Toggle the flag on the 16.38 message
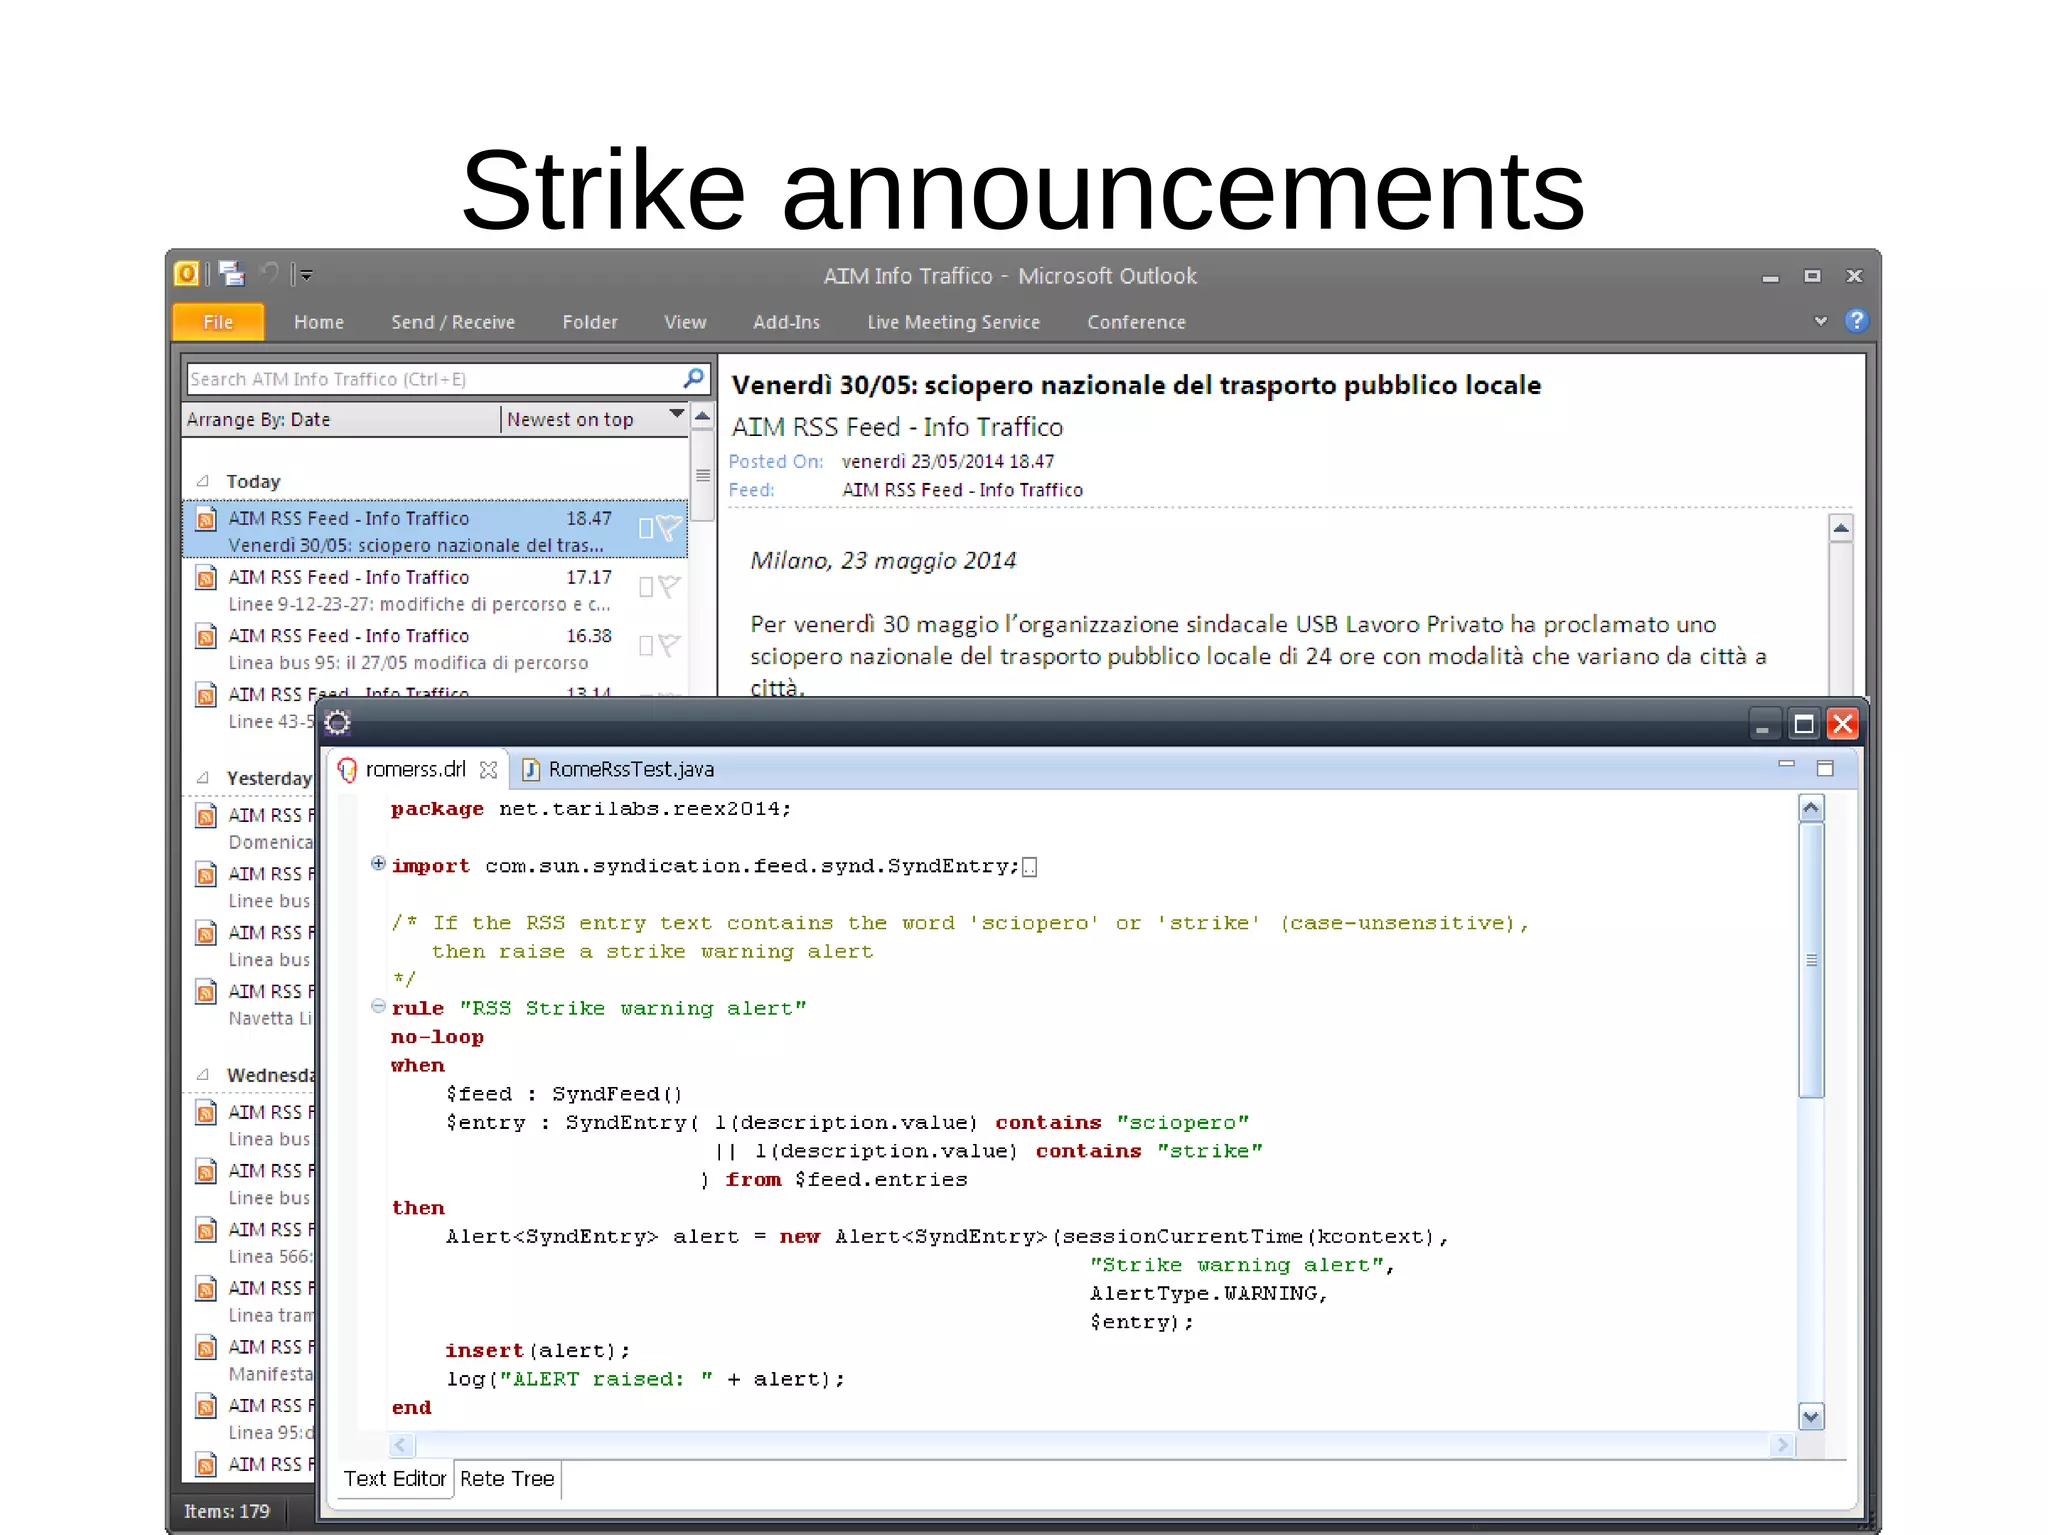 click(x=669, y=645)
